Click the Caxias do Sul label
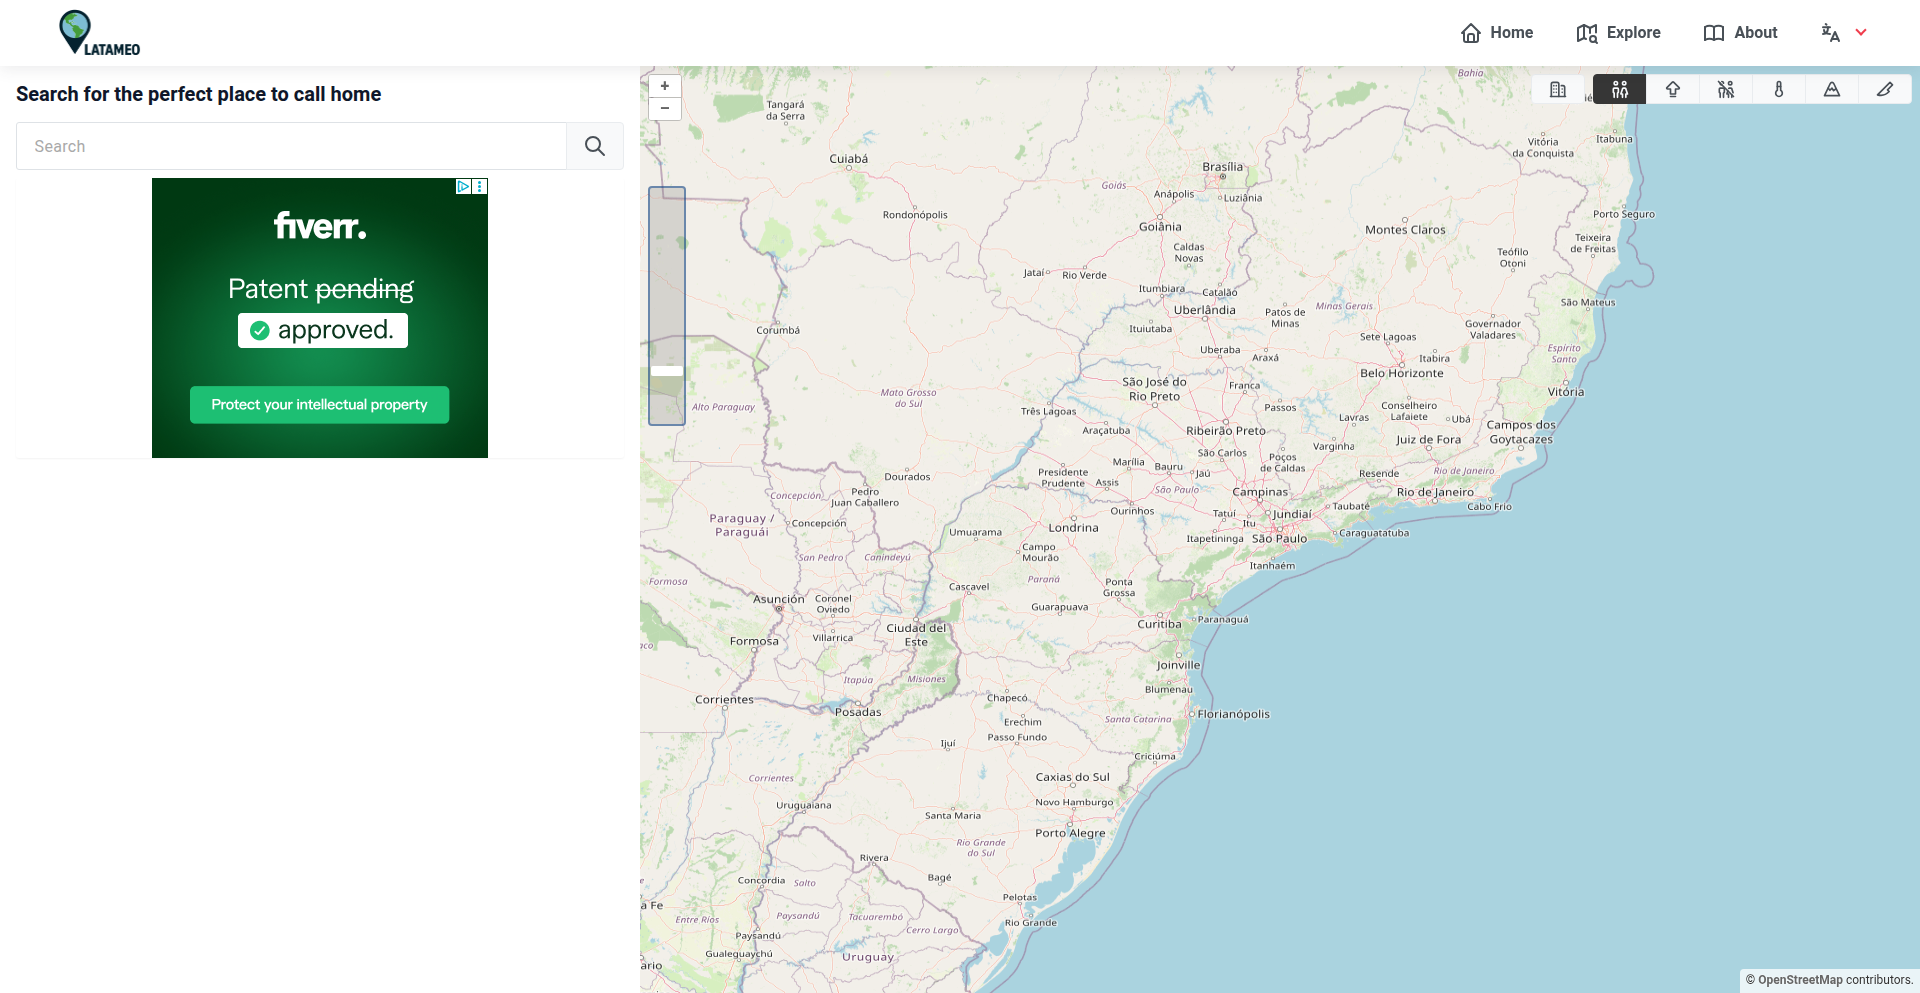1920x993 pixels. (x=1072, y=777)
